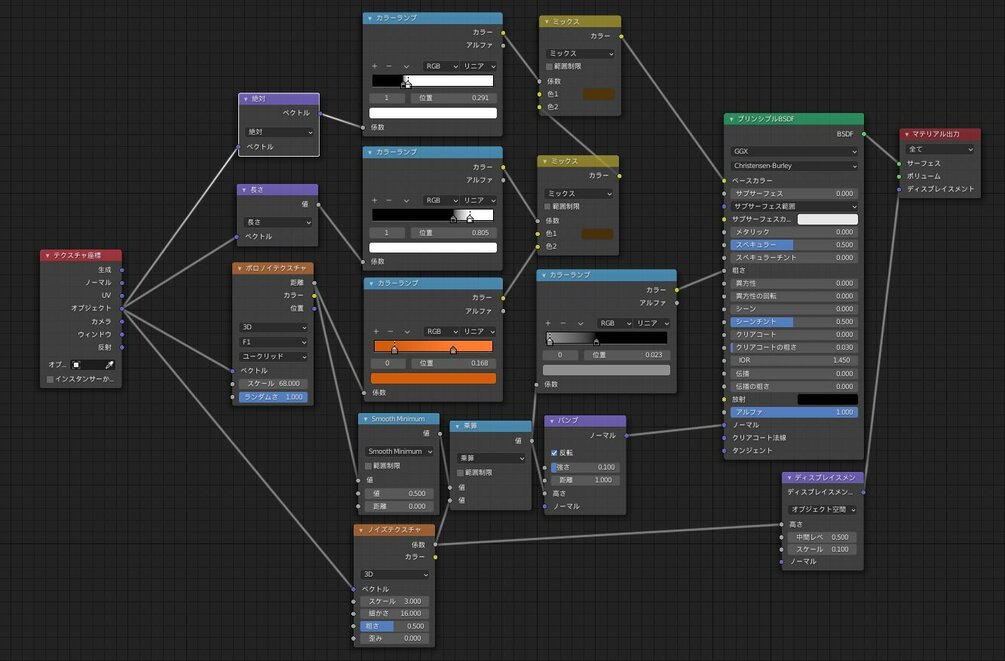Collapse the ノイズテクスチャ node
This screenshot has width=1005, height=661.
click(x=361, y=530)
